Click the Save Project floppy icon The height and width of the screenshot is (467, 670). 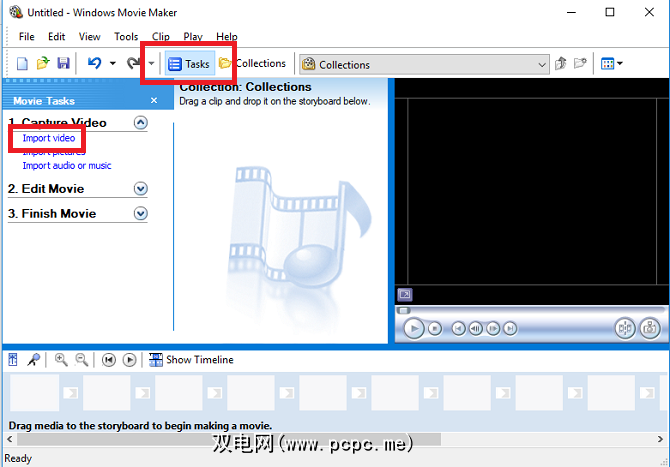coord(63,63)
